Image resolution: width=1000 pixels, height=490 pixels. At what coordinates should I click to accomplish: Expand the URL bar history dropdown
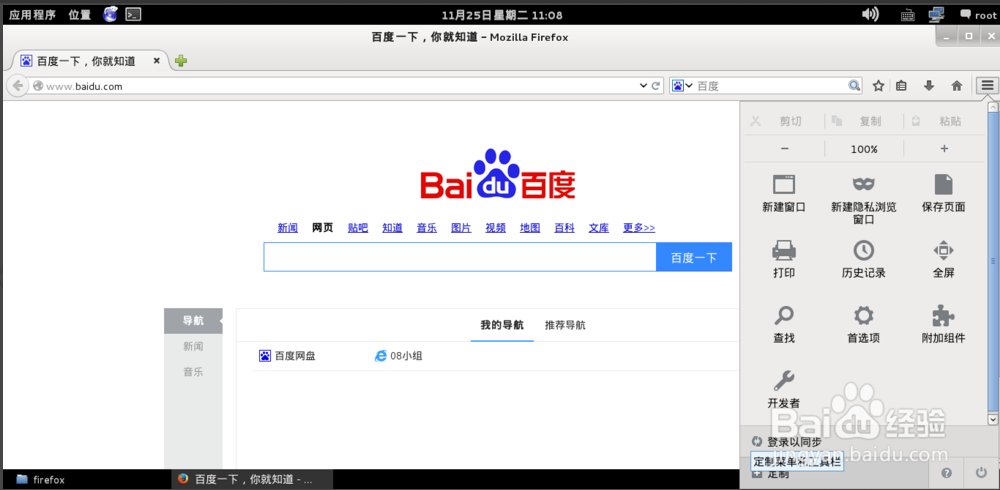pos(643,85)
